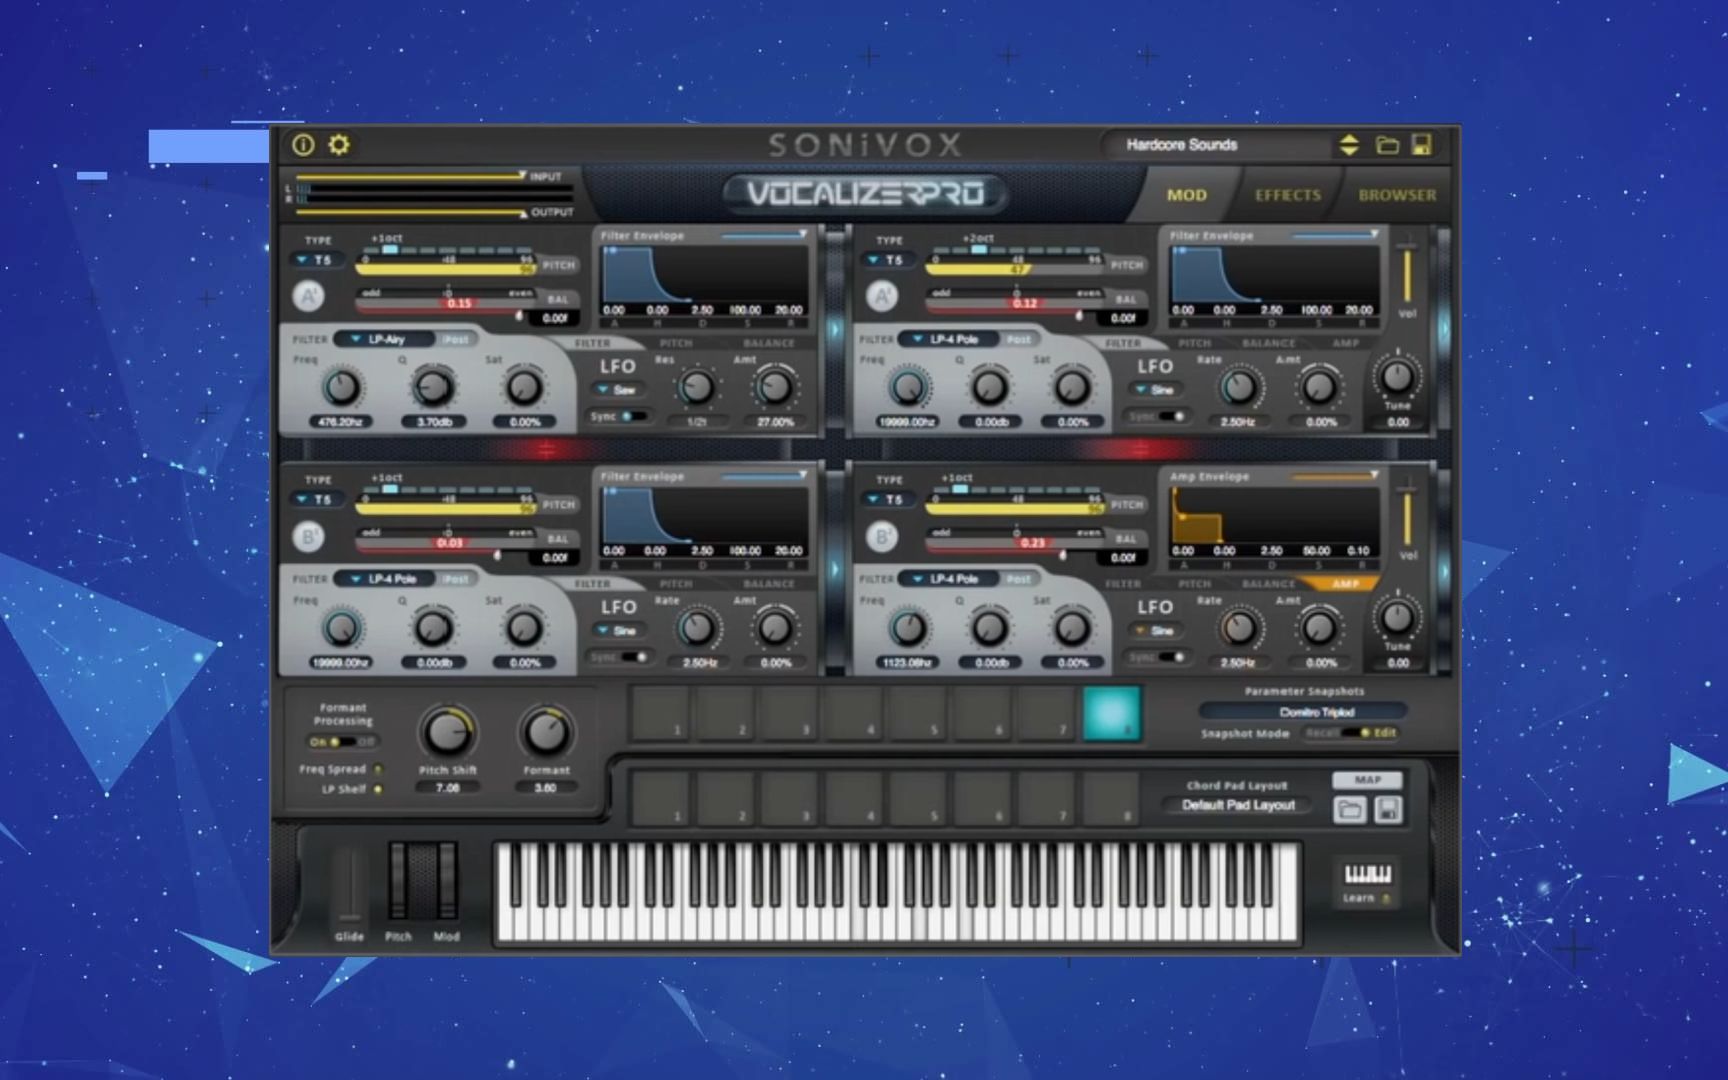
Task: Switch to the MOD tab
Action: pos(1187,195)
